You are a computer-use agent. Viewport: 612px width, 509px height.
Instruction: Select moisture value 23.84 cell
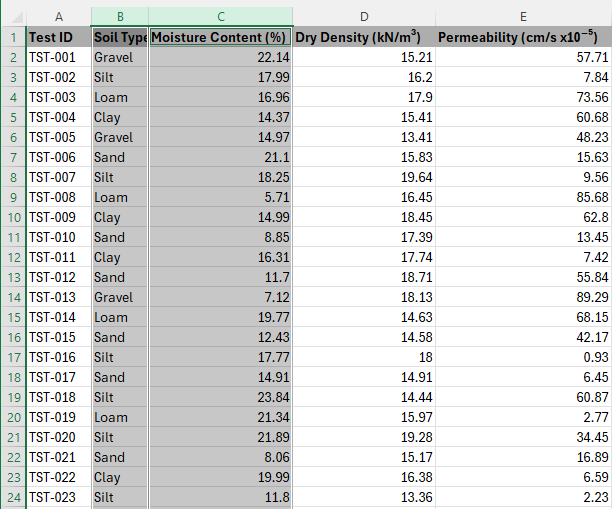pos(221,397)
